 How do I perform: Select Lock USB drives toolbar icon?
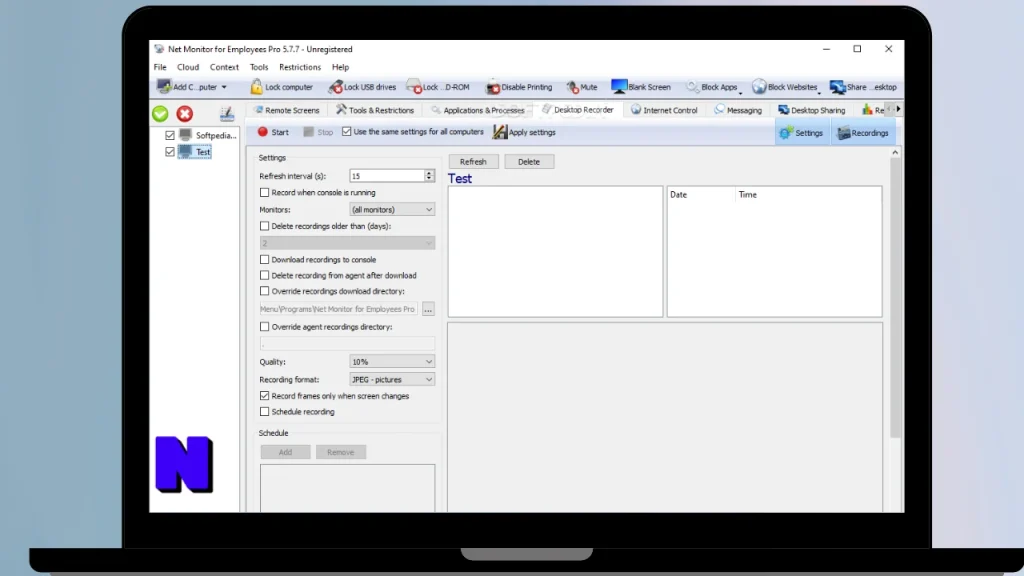[x=336, y=87]
